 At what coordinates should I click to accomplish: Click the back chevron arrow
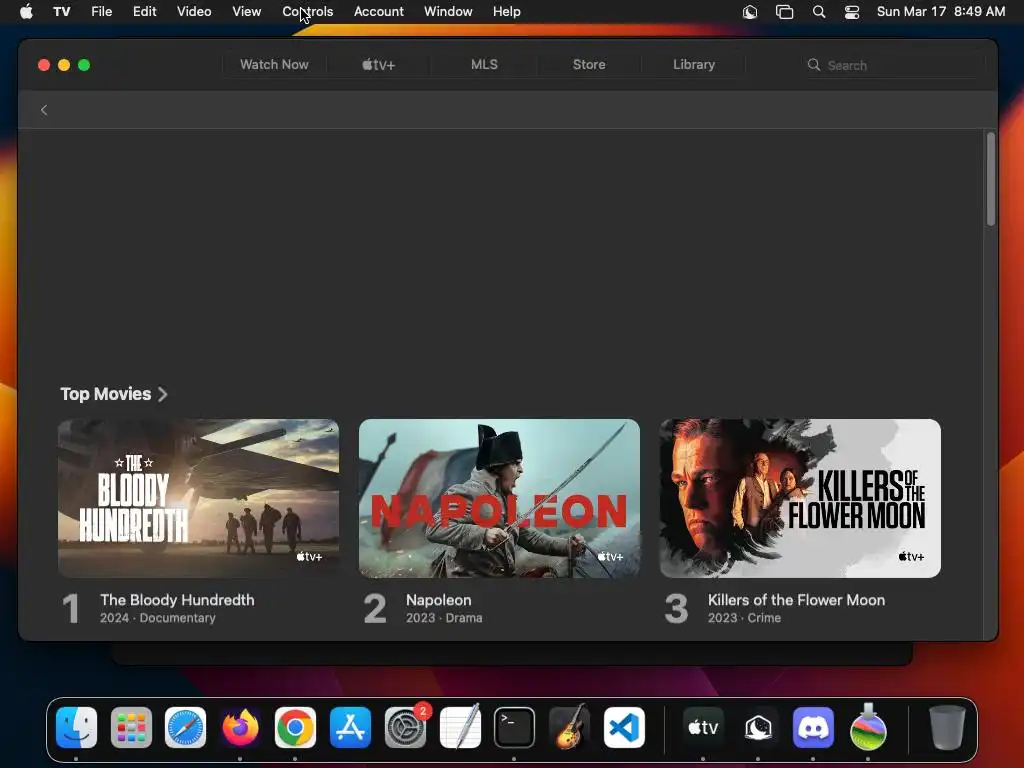44,110
